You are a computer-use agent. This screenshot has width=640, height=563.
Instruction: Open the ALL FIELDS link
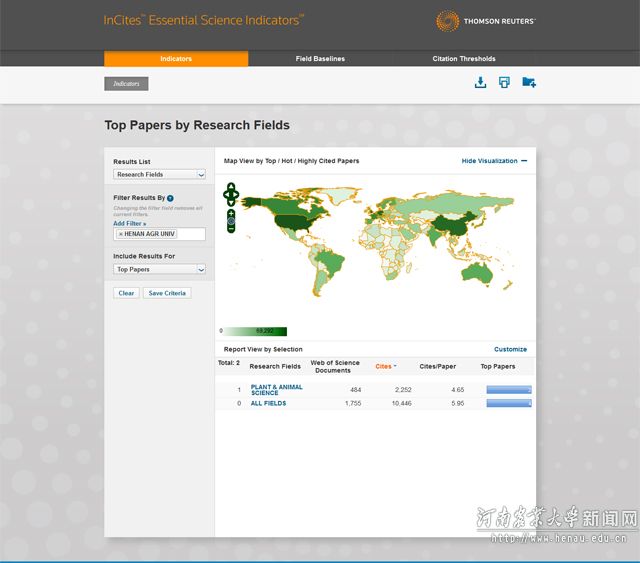pos(268,403)
